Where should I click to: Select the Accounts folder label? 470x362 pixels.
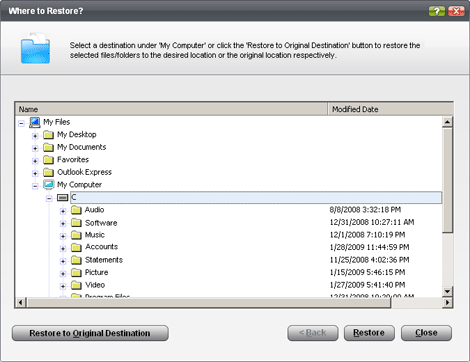[x=101, y=247]
